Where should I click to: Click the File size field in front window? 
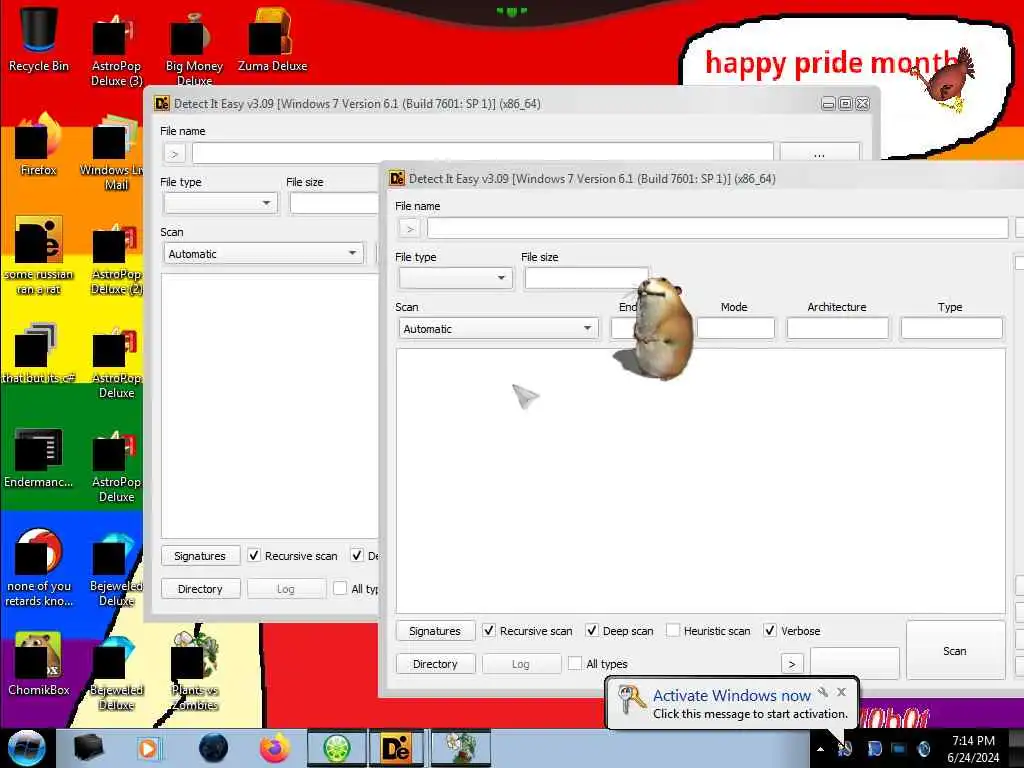click(x=586, y=278)
